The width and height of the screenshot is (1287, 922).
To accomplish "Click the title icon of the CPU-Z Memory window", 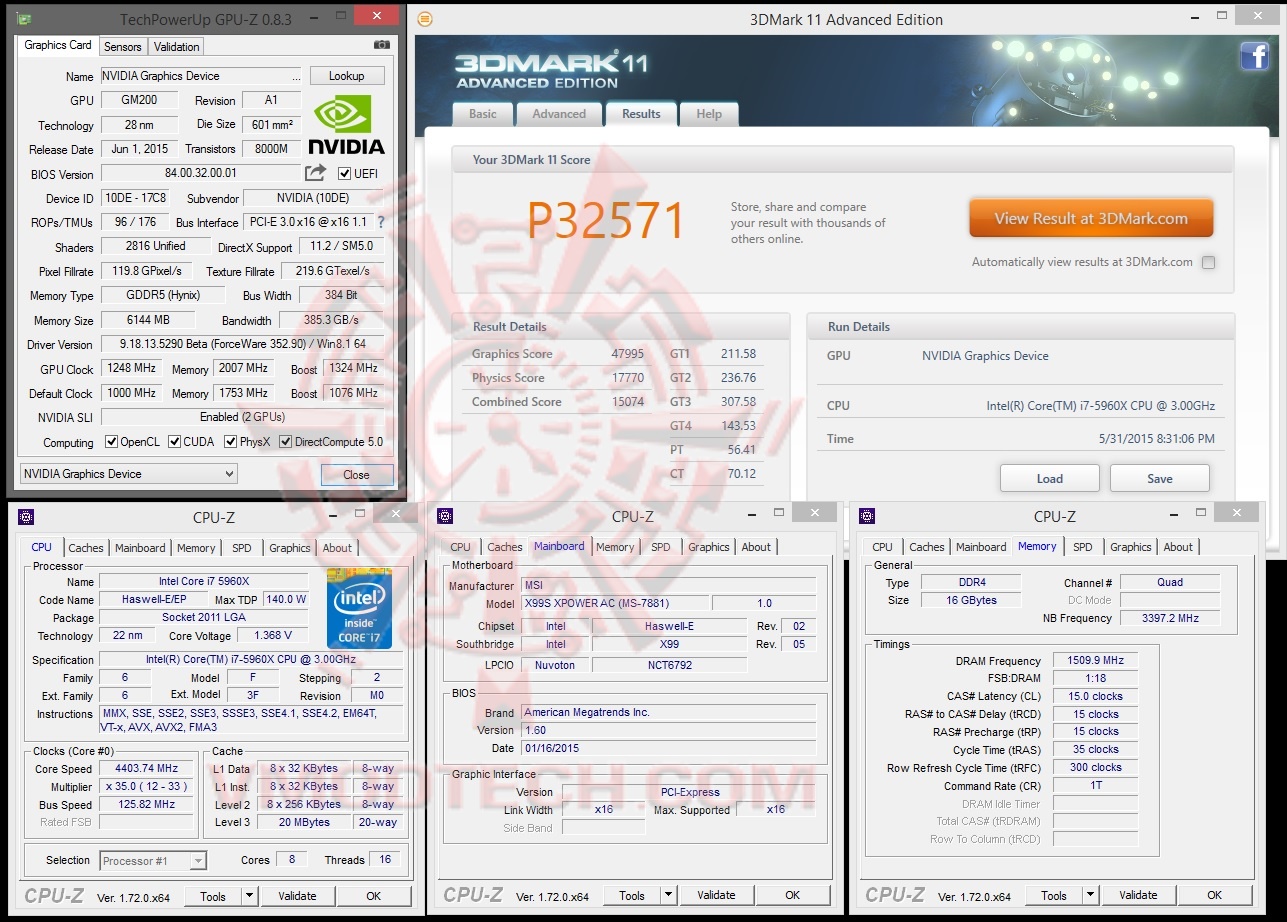I will pos(866,517).
